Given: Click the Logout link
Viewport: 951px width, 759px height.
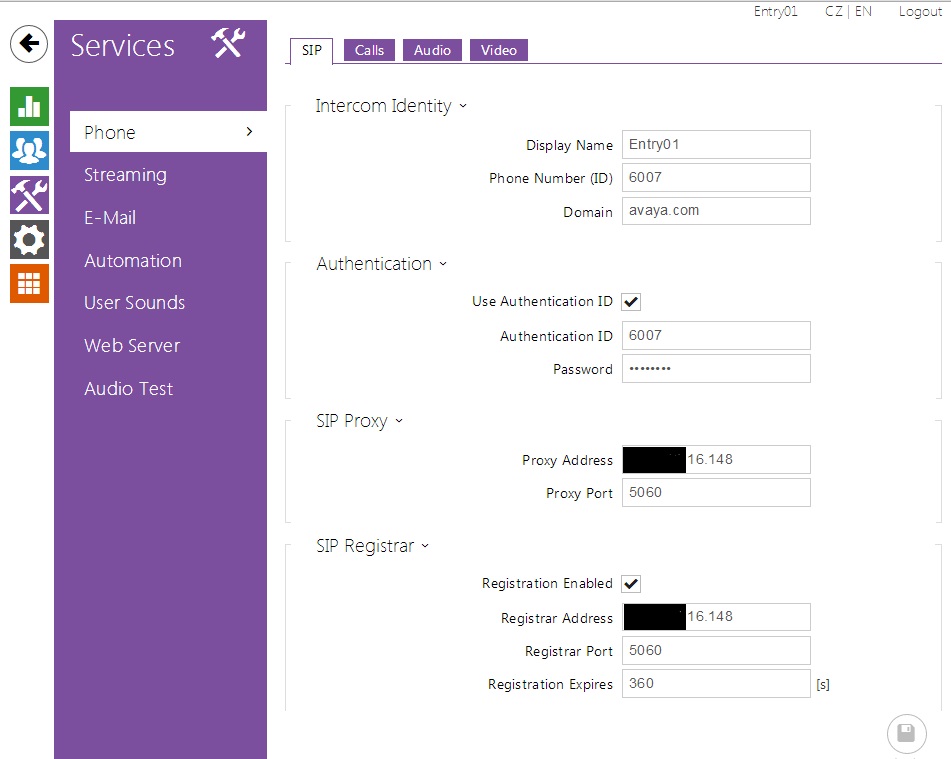Looking at the screenshot, I should coord(919,12).
